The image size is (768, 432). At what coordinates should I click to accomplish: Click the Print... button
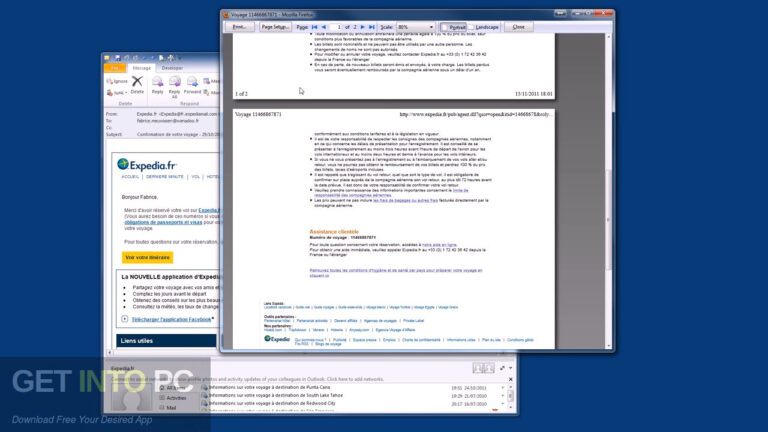tap(240, 27)
